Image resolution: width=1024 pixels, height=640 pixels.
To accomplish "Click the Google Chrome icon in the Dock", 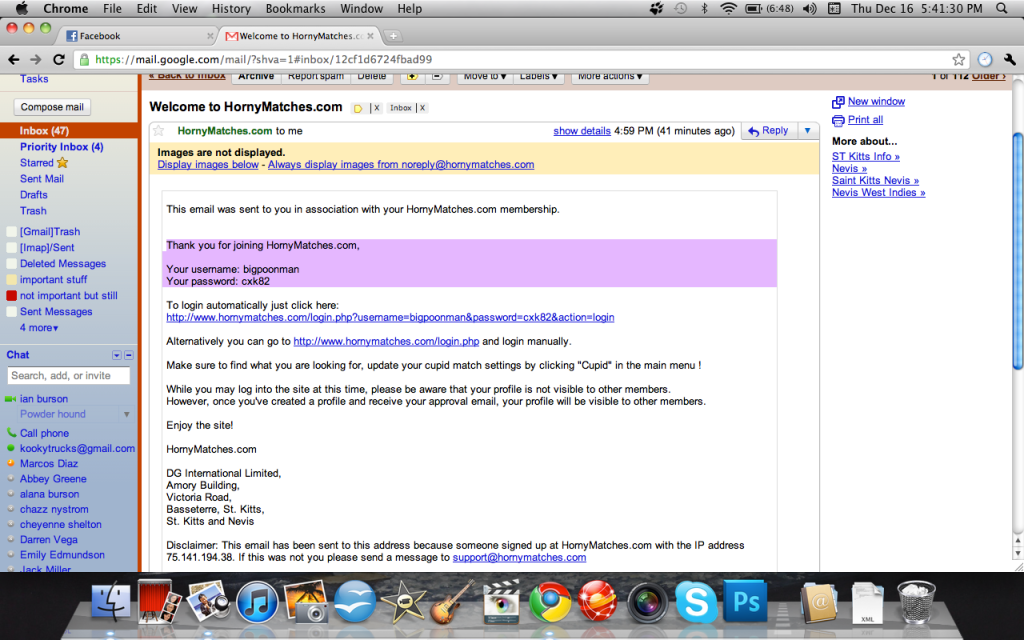I will coord(550,602).
